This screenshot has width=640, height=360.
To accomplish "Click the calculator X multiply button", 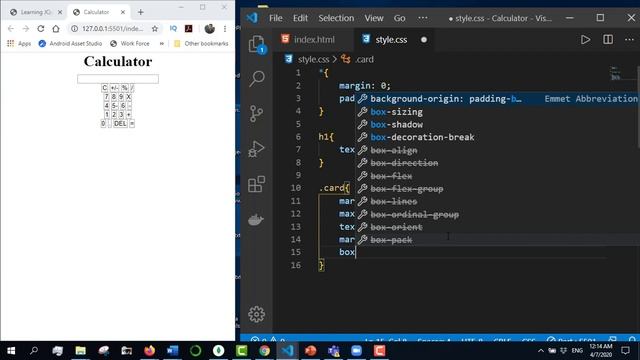I will (x=129, y=97).
